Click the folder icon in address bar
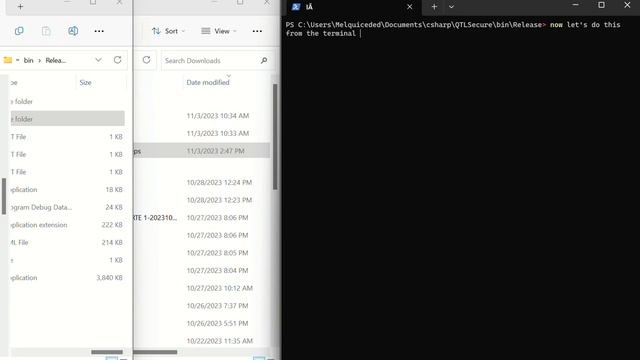This screenshot has width=640, height=360. click(x=8, y=60)
